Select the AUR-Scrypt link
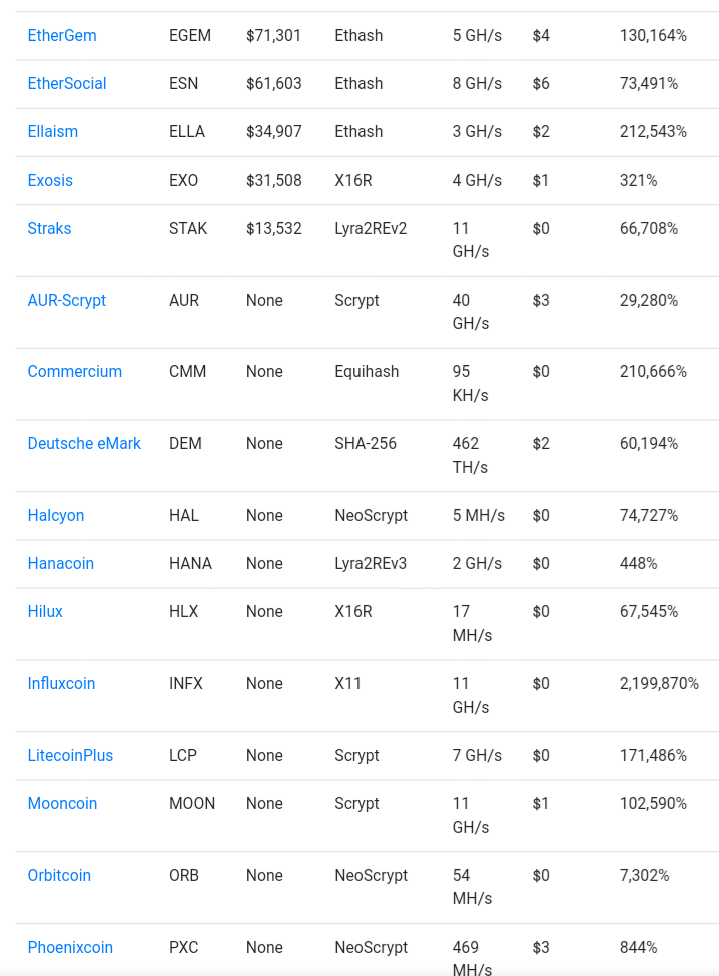 (x=67, y=300)
